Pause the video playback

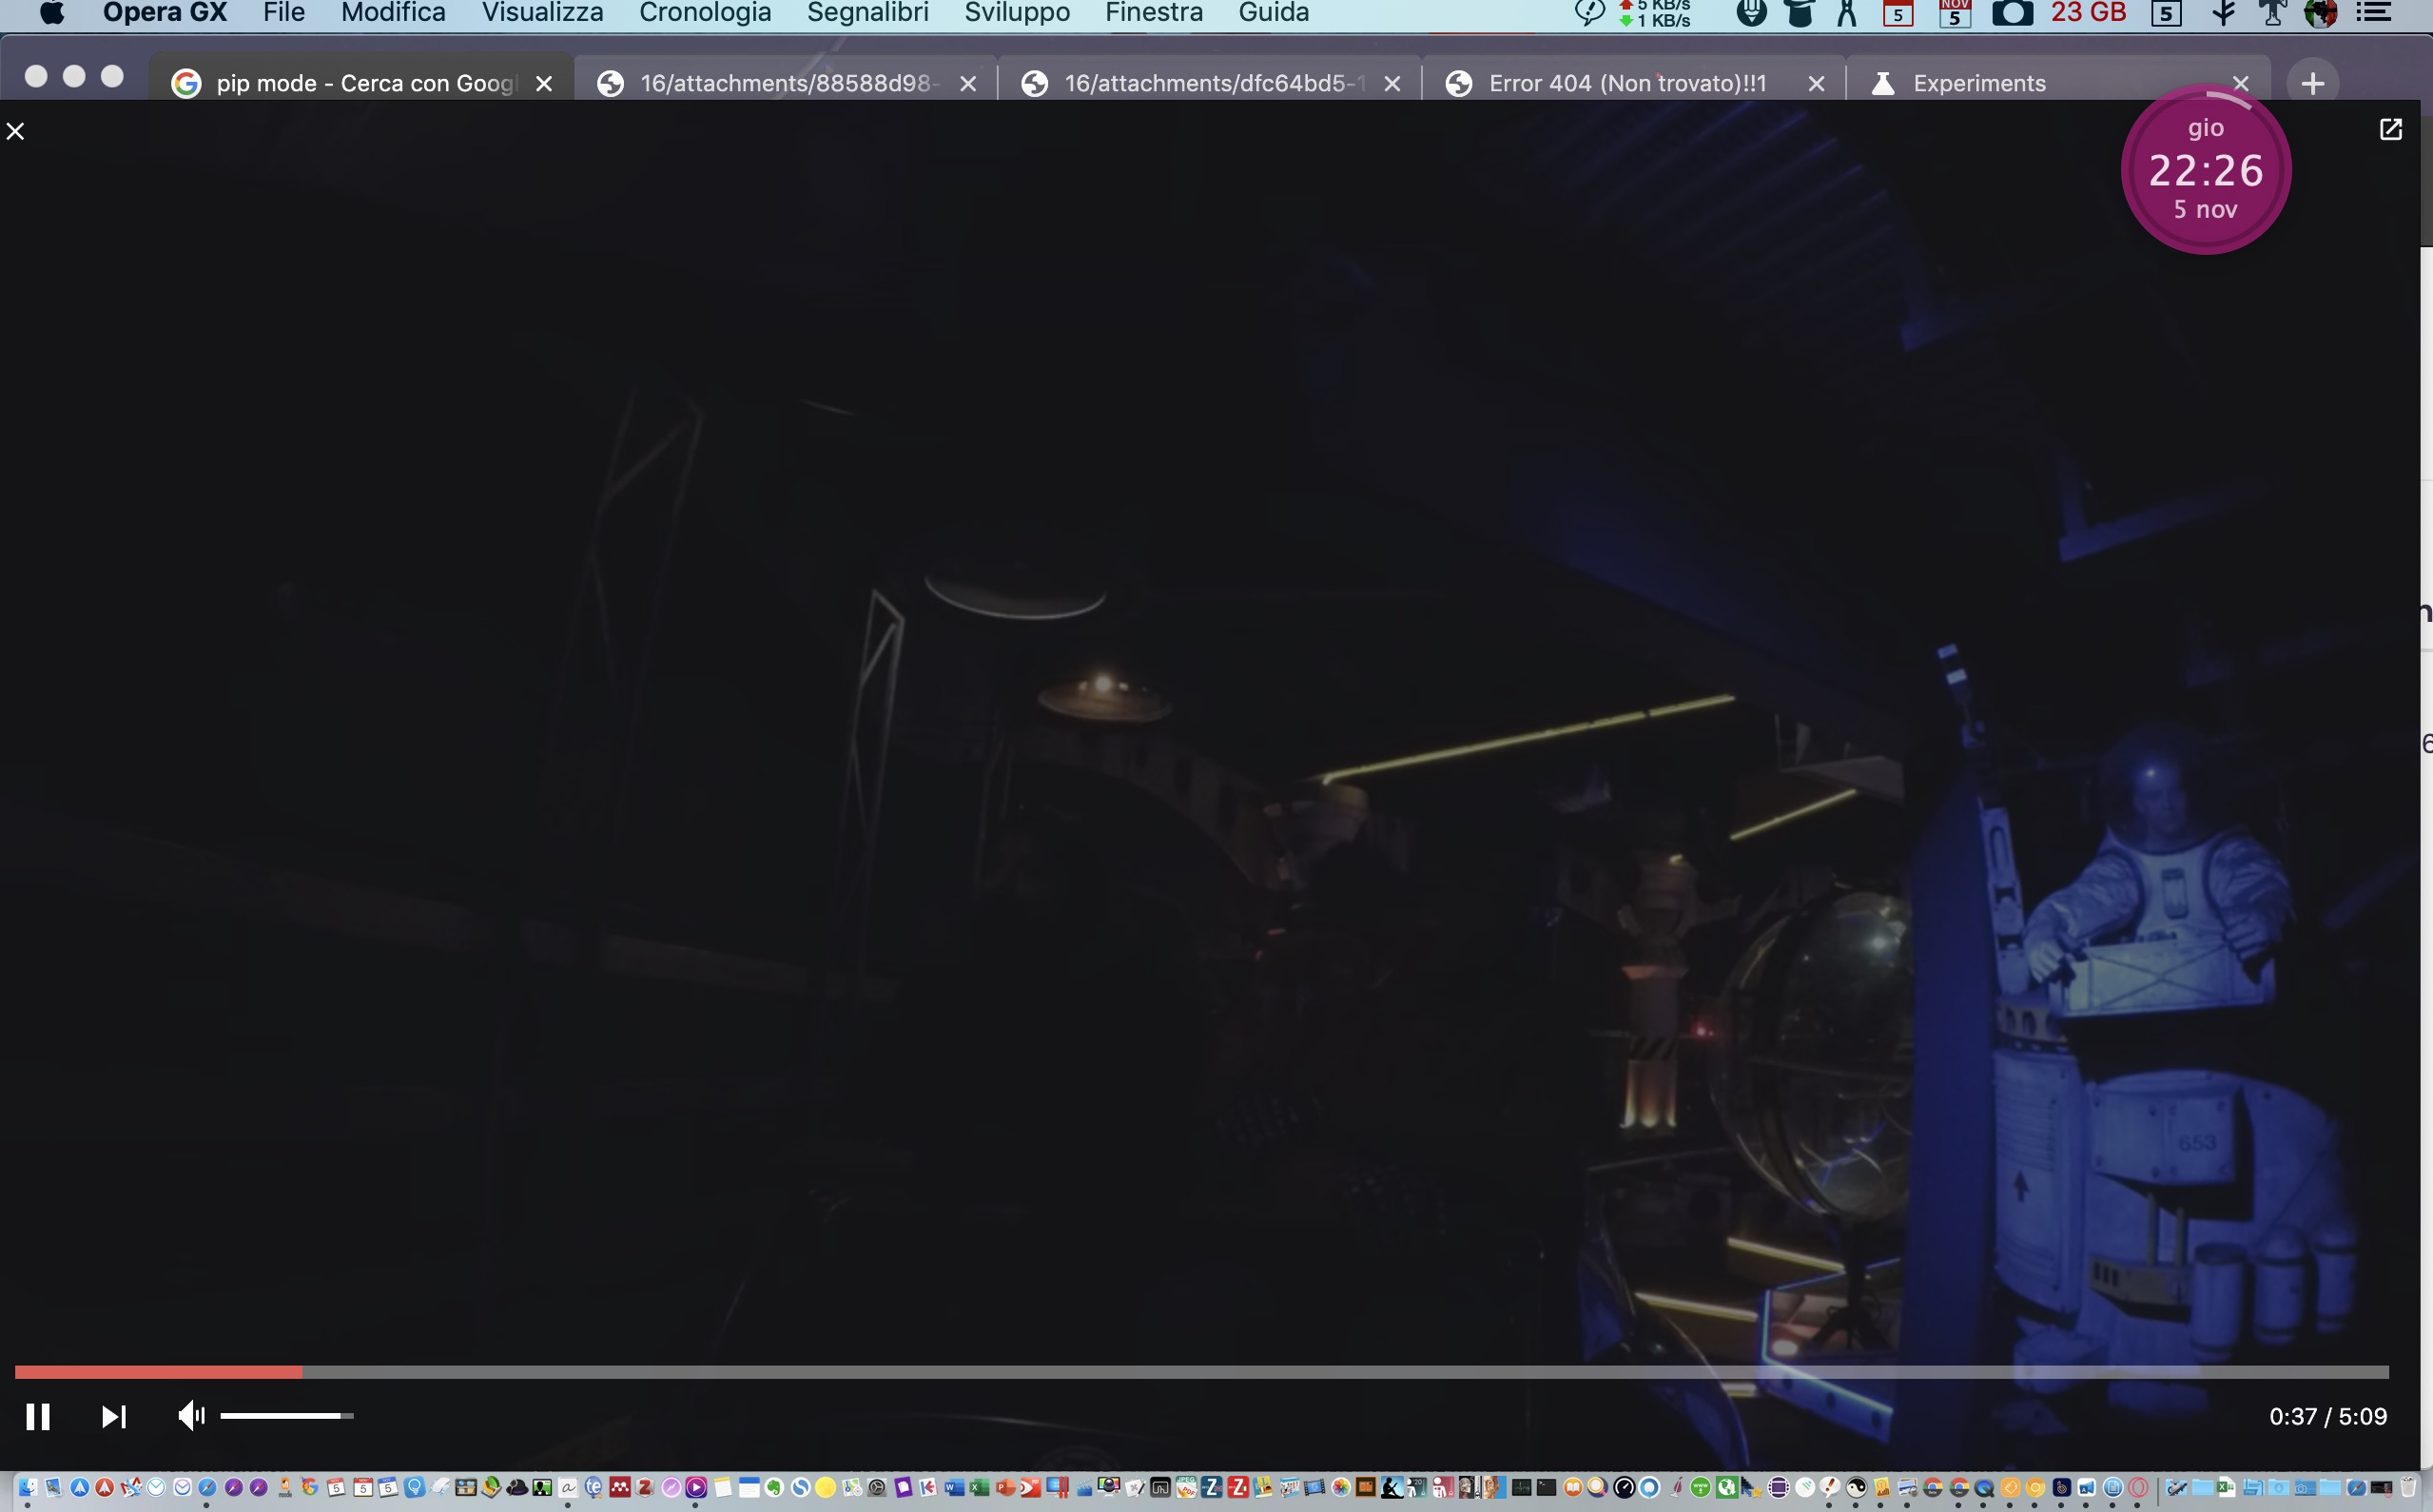pyautogui.click(x=38, y=1416)
